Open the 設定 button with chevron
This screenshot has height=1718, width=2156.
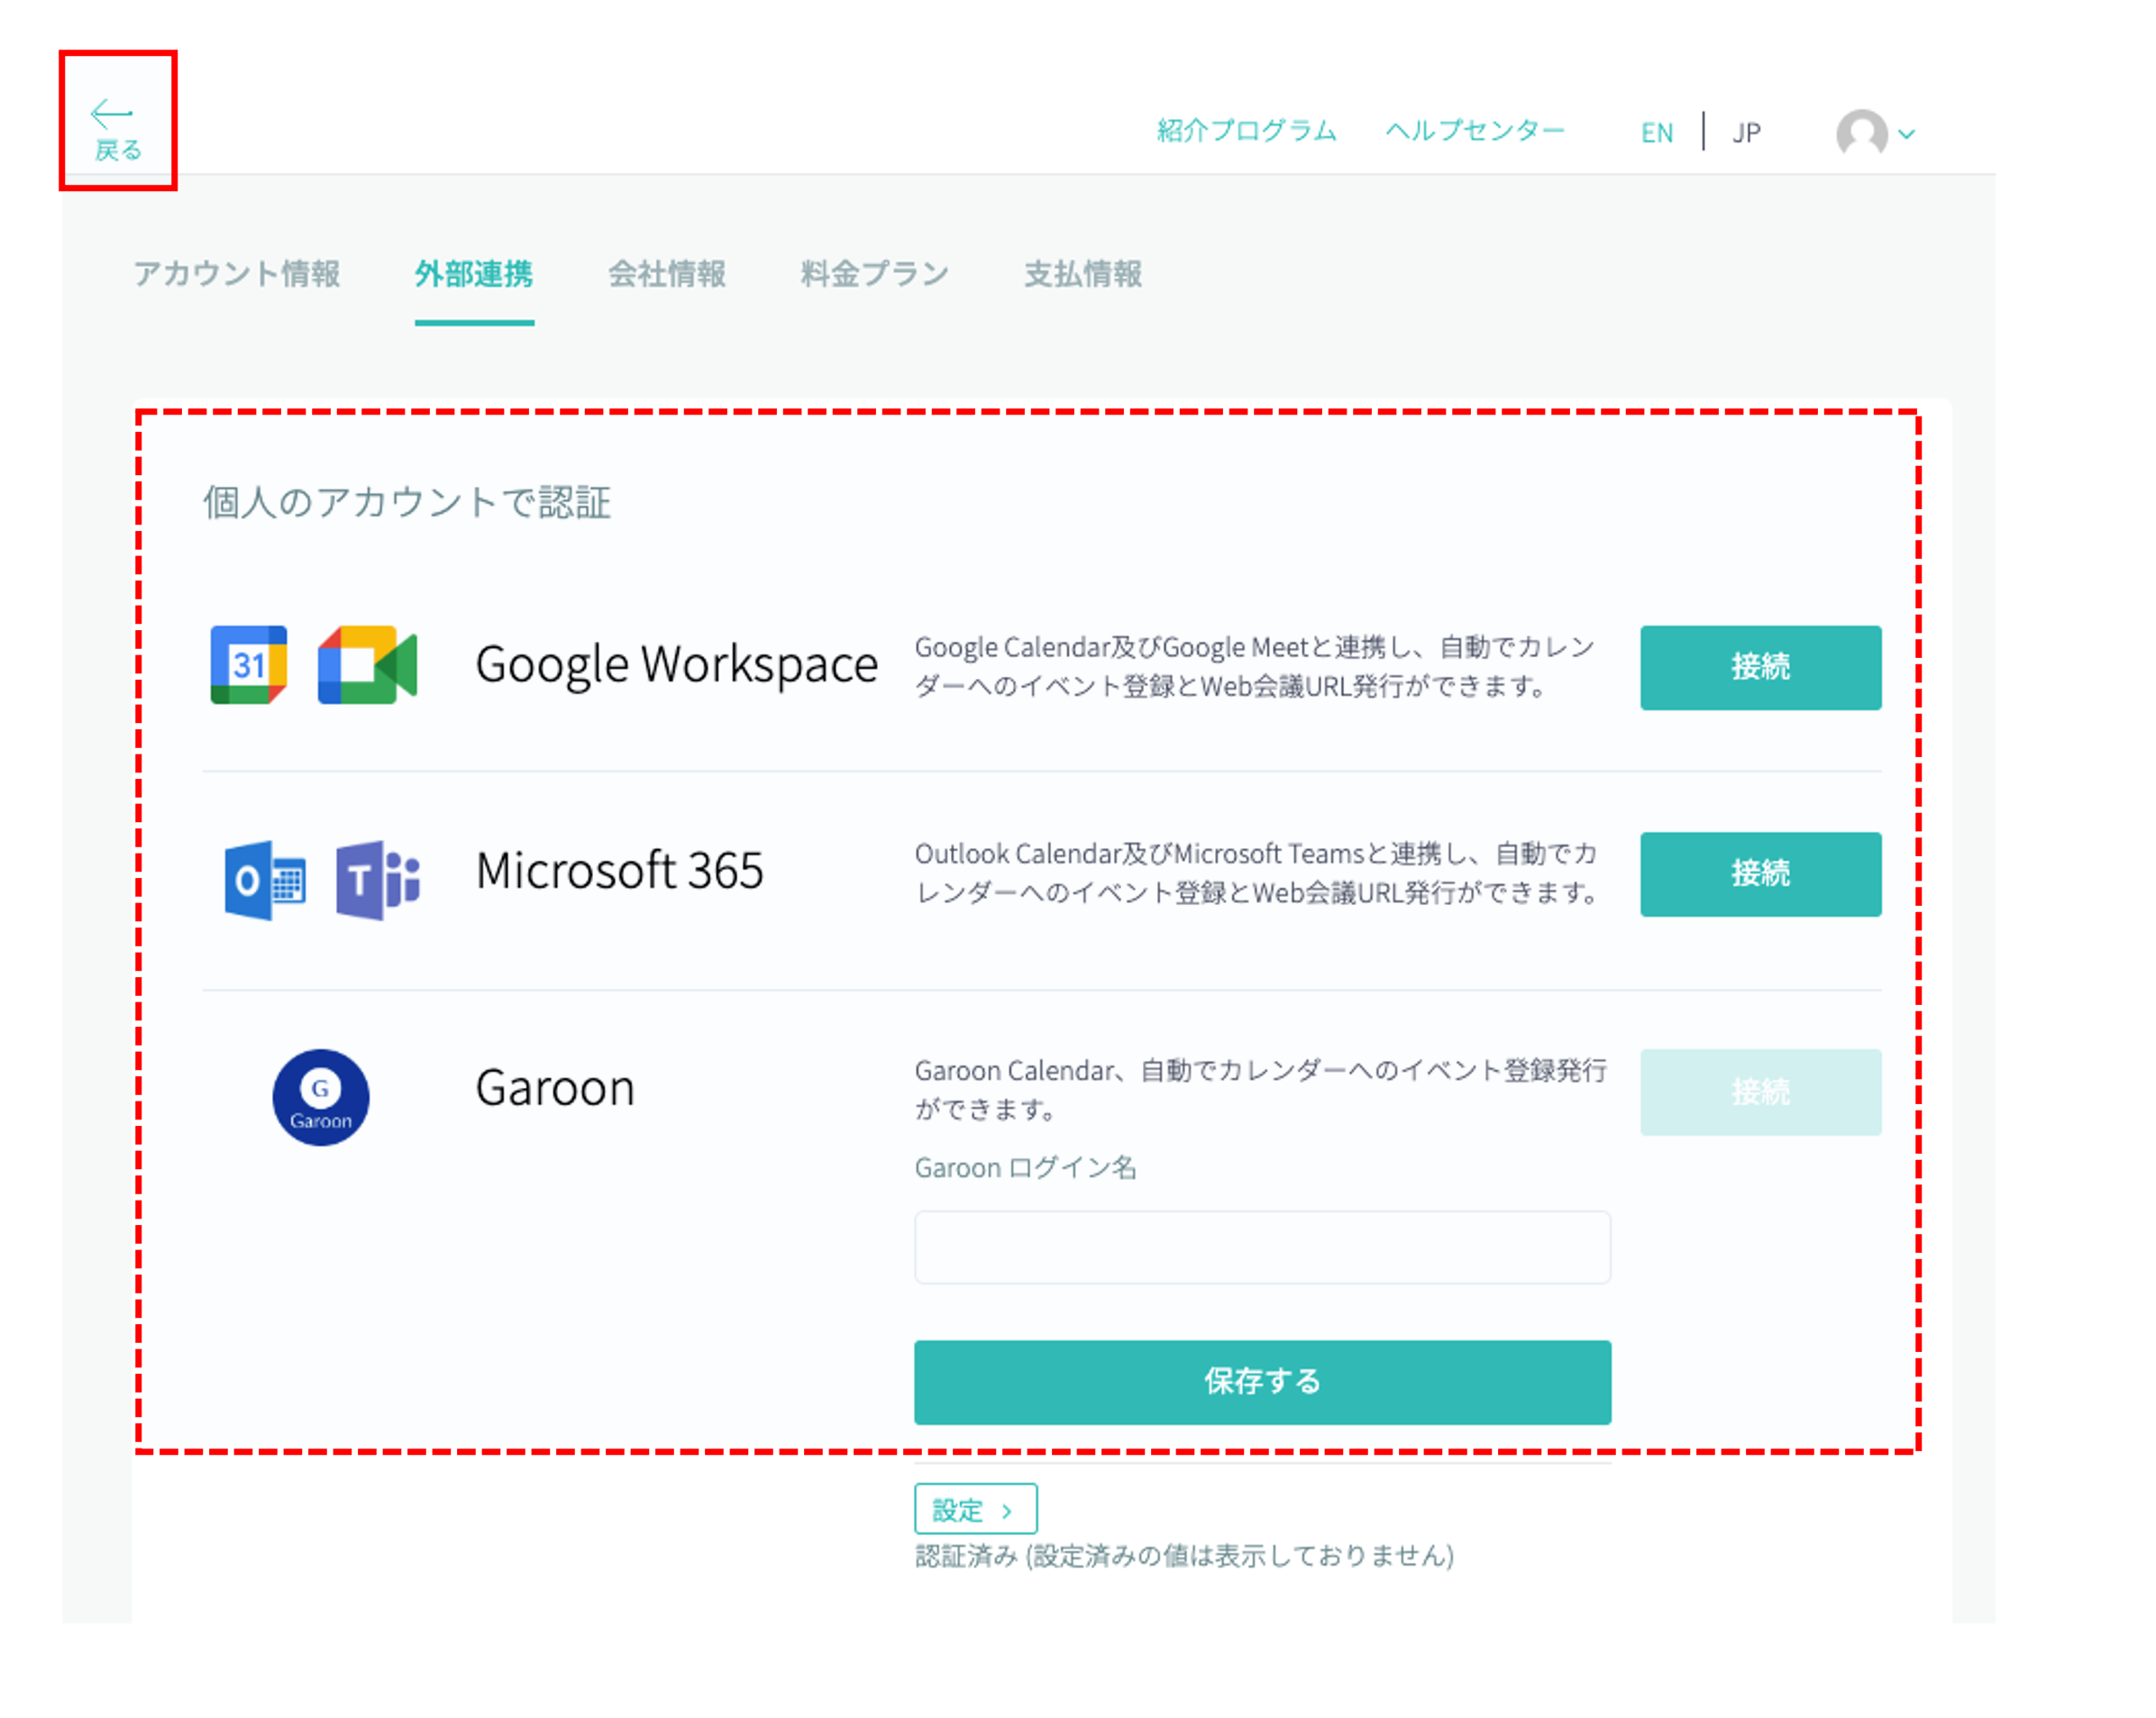(x=975, y=1509)
